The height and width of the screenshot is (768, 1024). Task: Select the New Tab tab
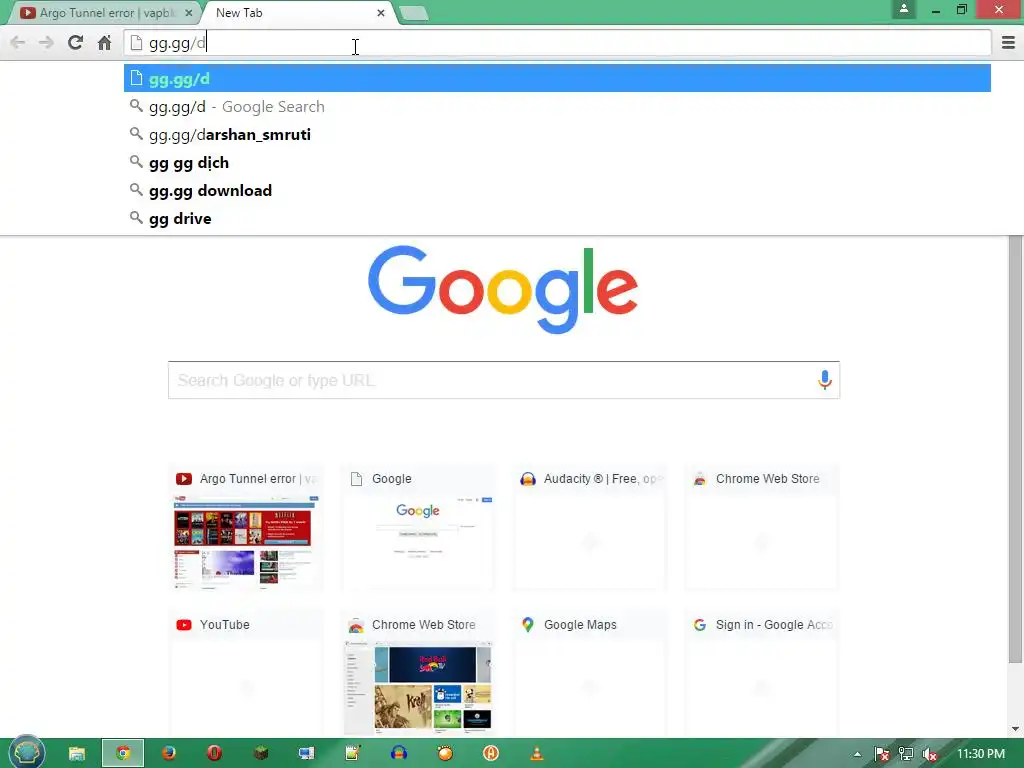[294, 13]
